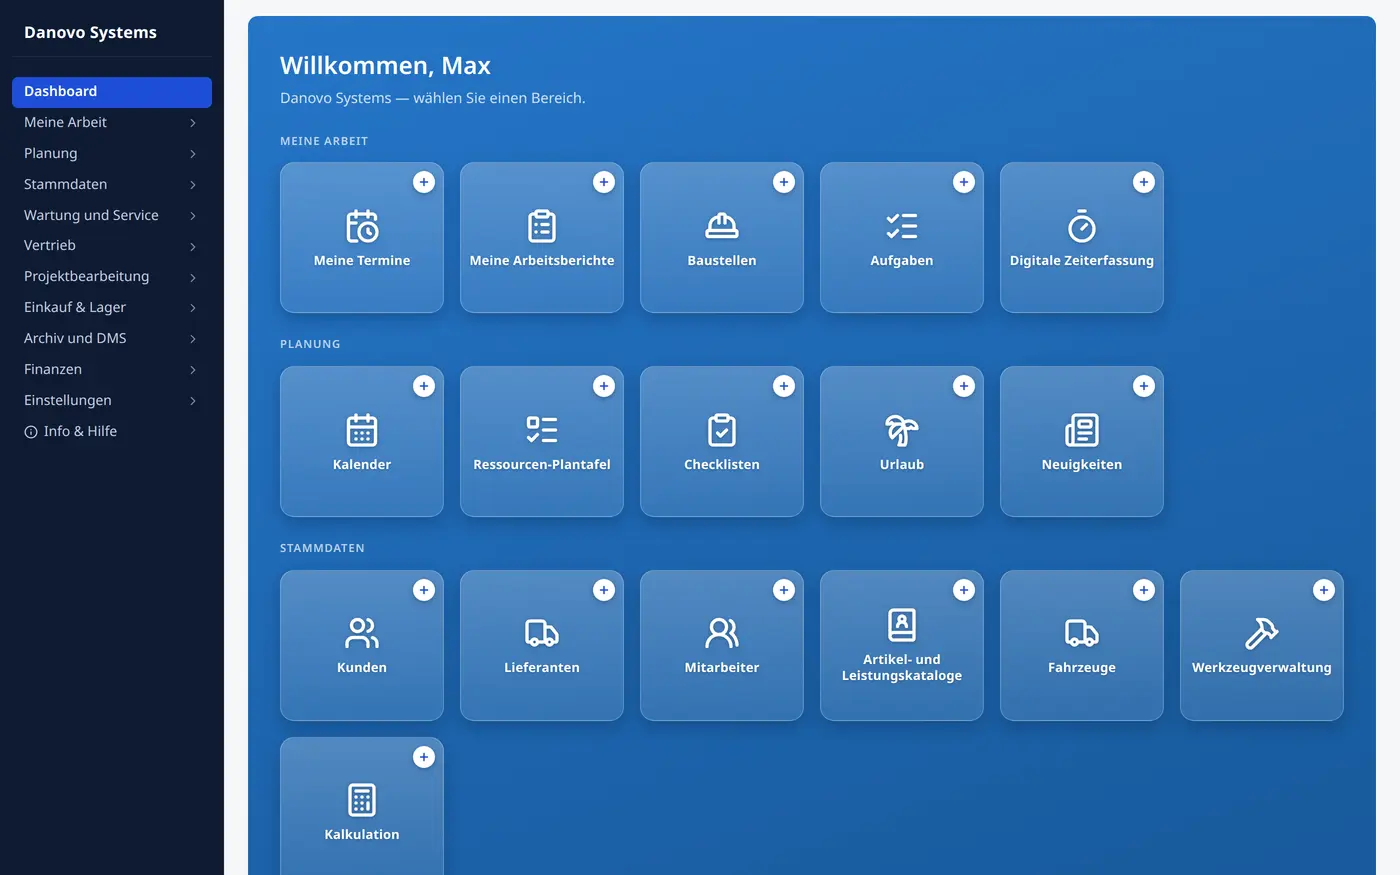Image resolution: width=1400 pixels, height=875 pixels.
Task: Open the Kunden users icon
Action: (362, 633)
